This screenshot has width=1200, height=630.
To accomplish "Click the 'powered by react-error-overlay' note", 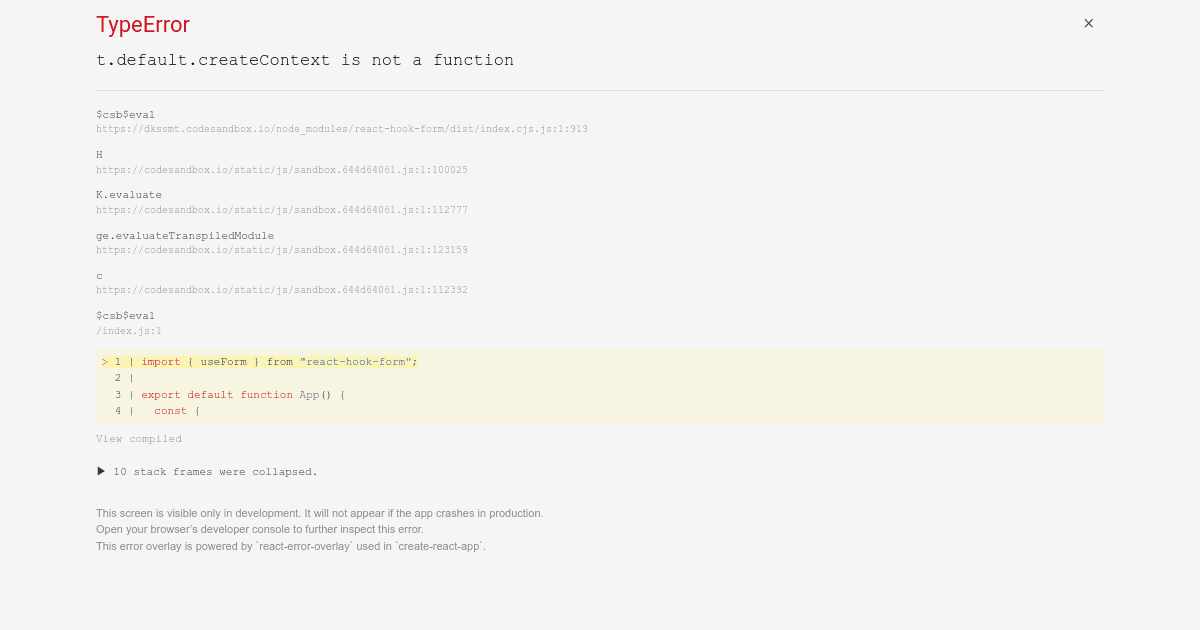I will point(291,546).
